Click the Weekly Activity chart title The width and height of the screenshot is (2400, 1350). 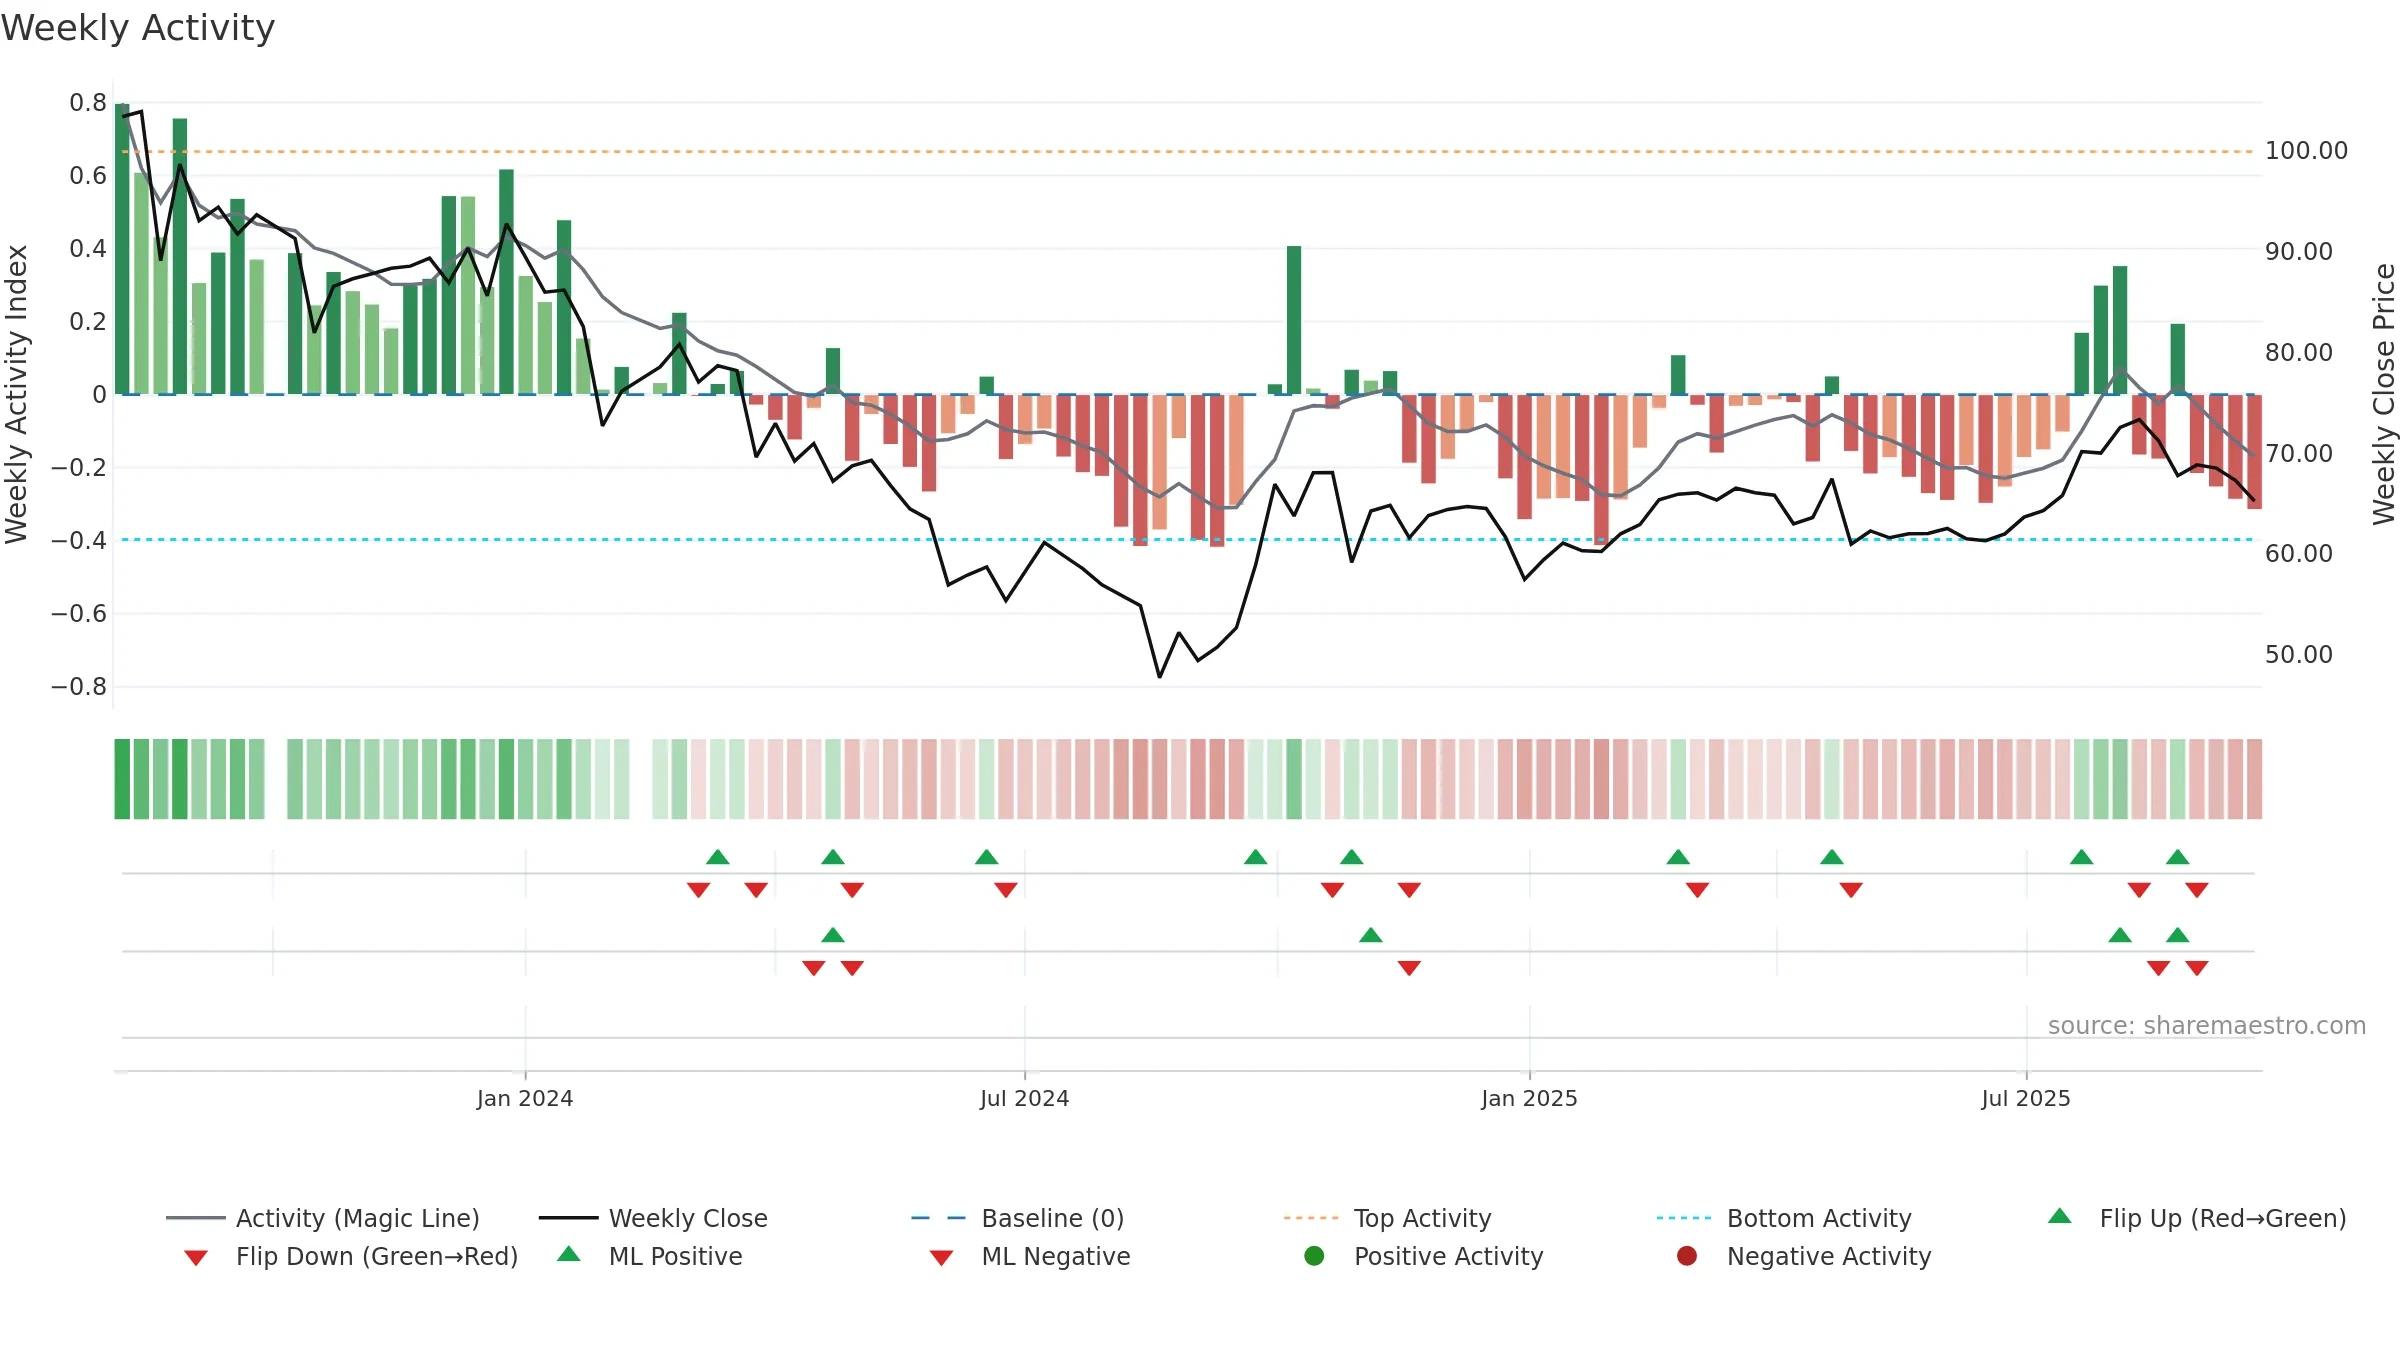138,28
